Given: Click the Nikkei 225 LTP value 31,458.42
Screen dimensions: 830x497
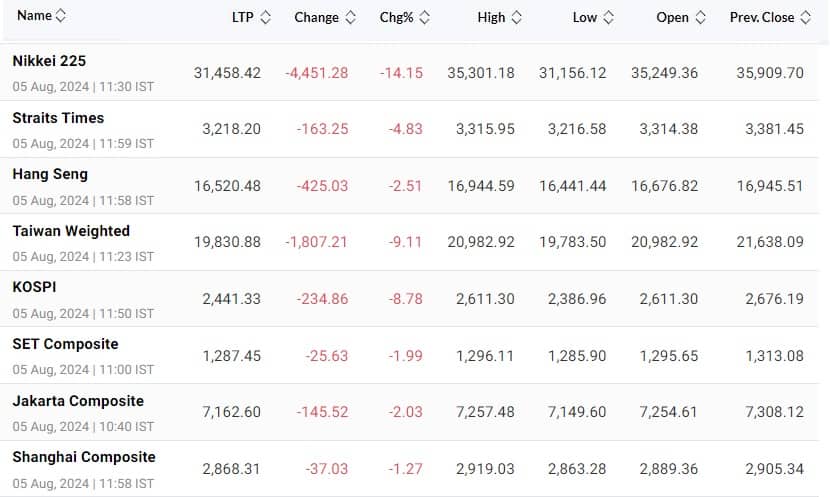Looking at the screenshot, I should point(227,73).
